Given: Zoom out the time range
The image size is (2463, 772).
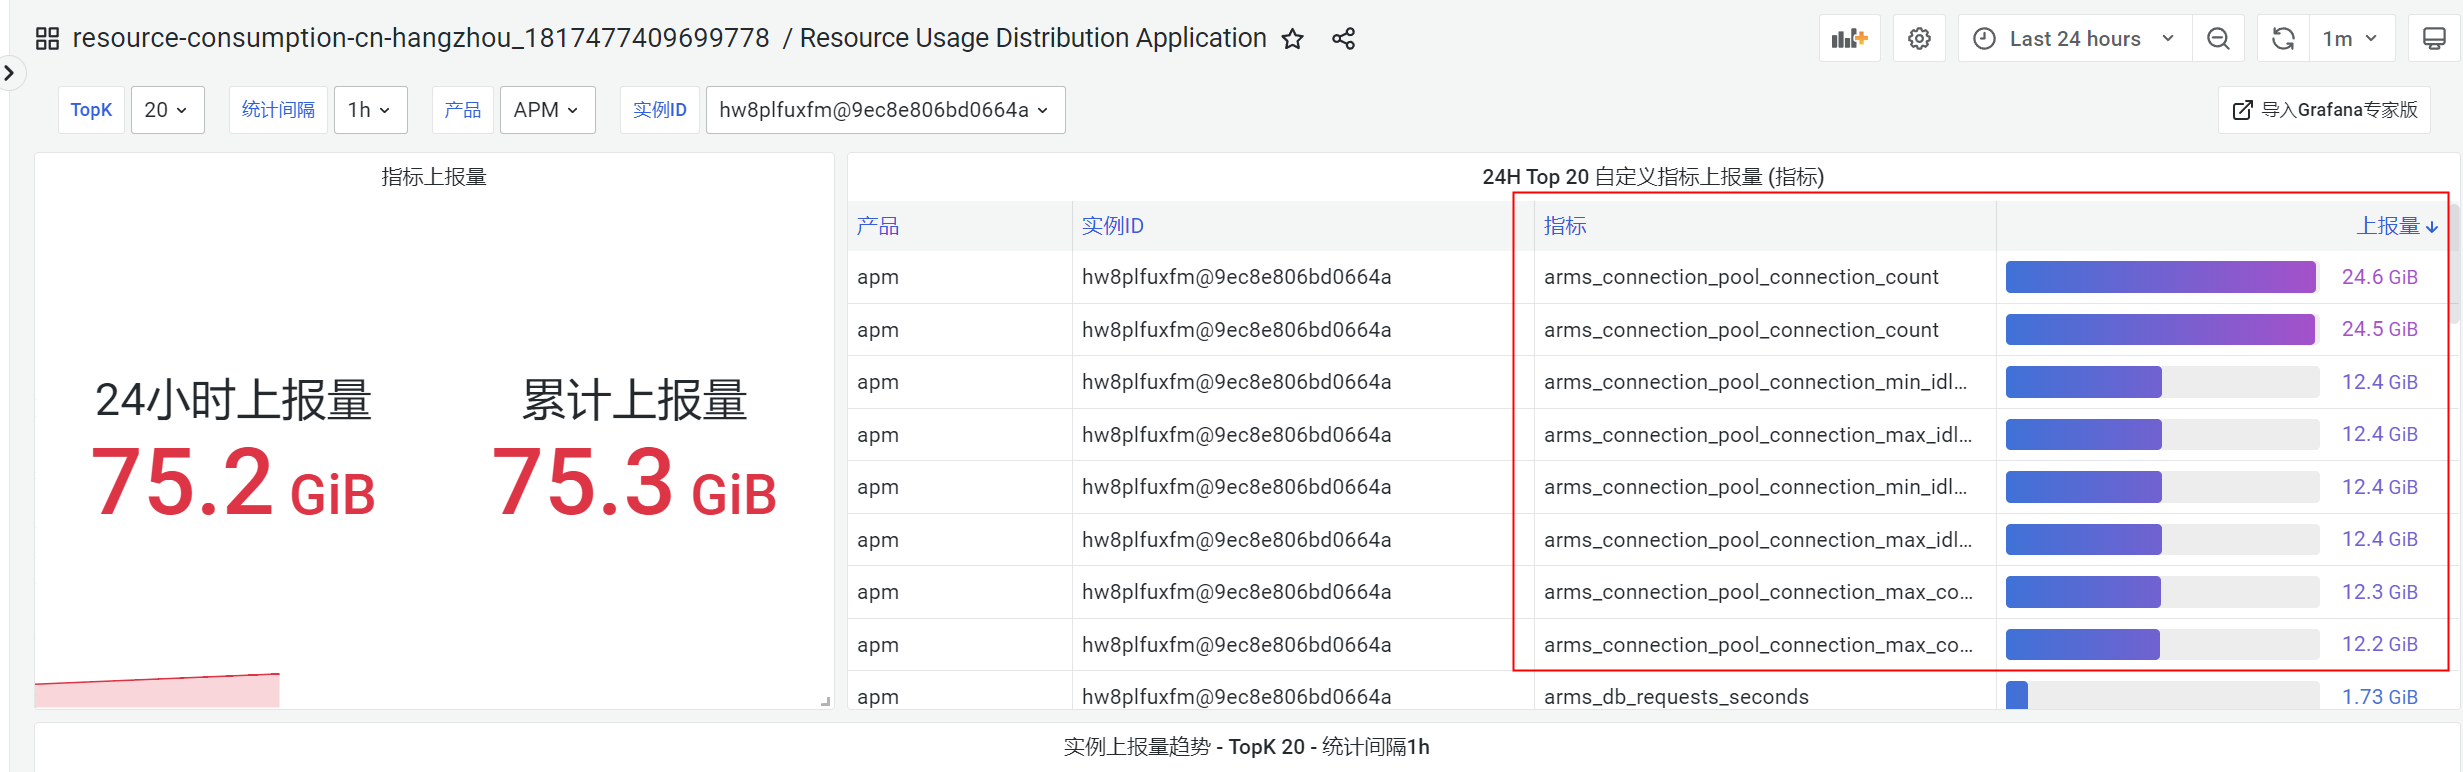Looking at the screenshot, I should point(2218,39).
